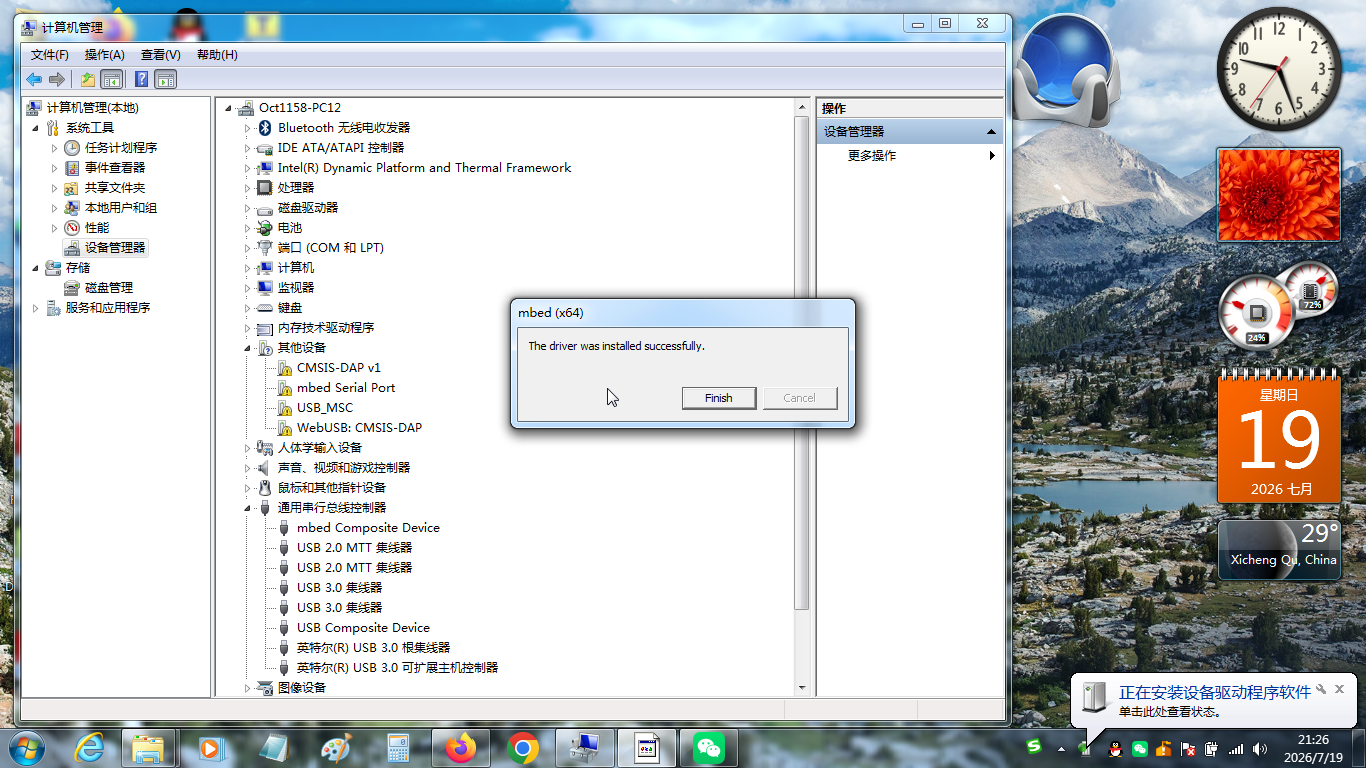Expand the 端口 (COM 和 LPT) category
This screenshot has height=768, width=1366.
click(248, 248)
